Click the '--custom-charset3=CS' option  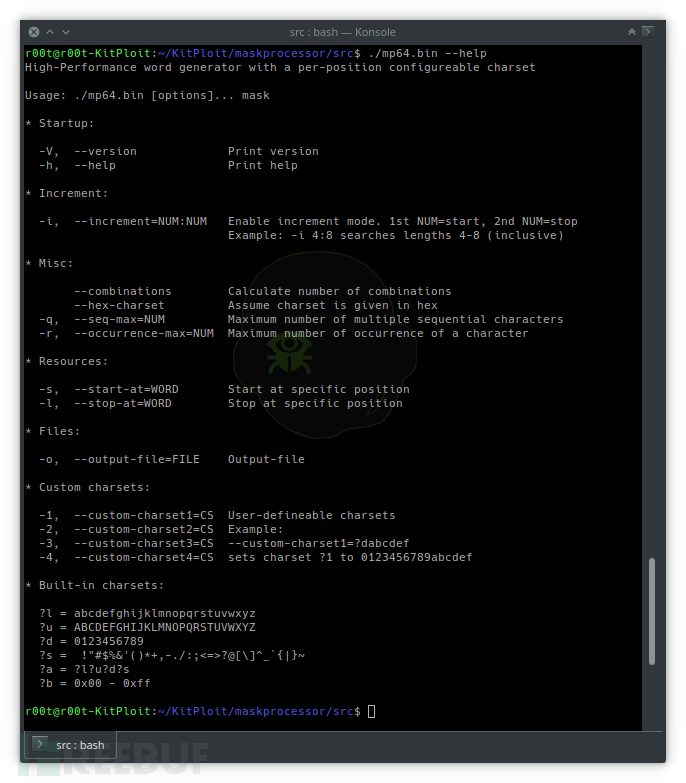(x=144, y=543)
